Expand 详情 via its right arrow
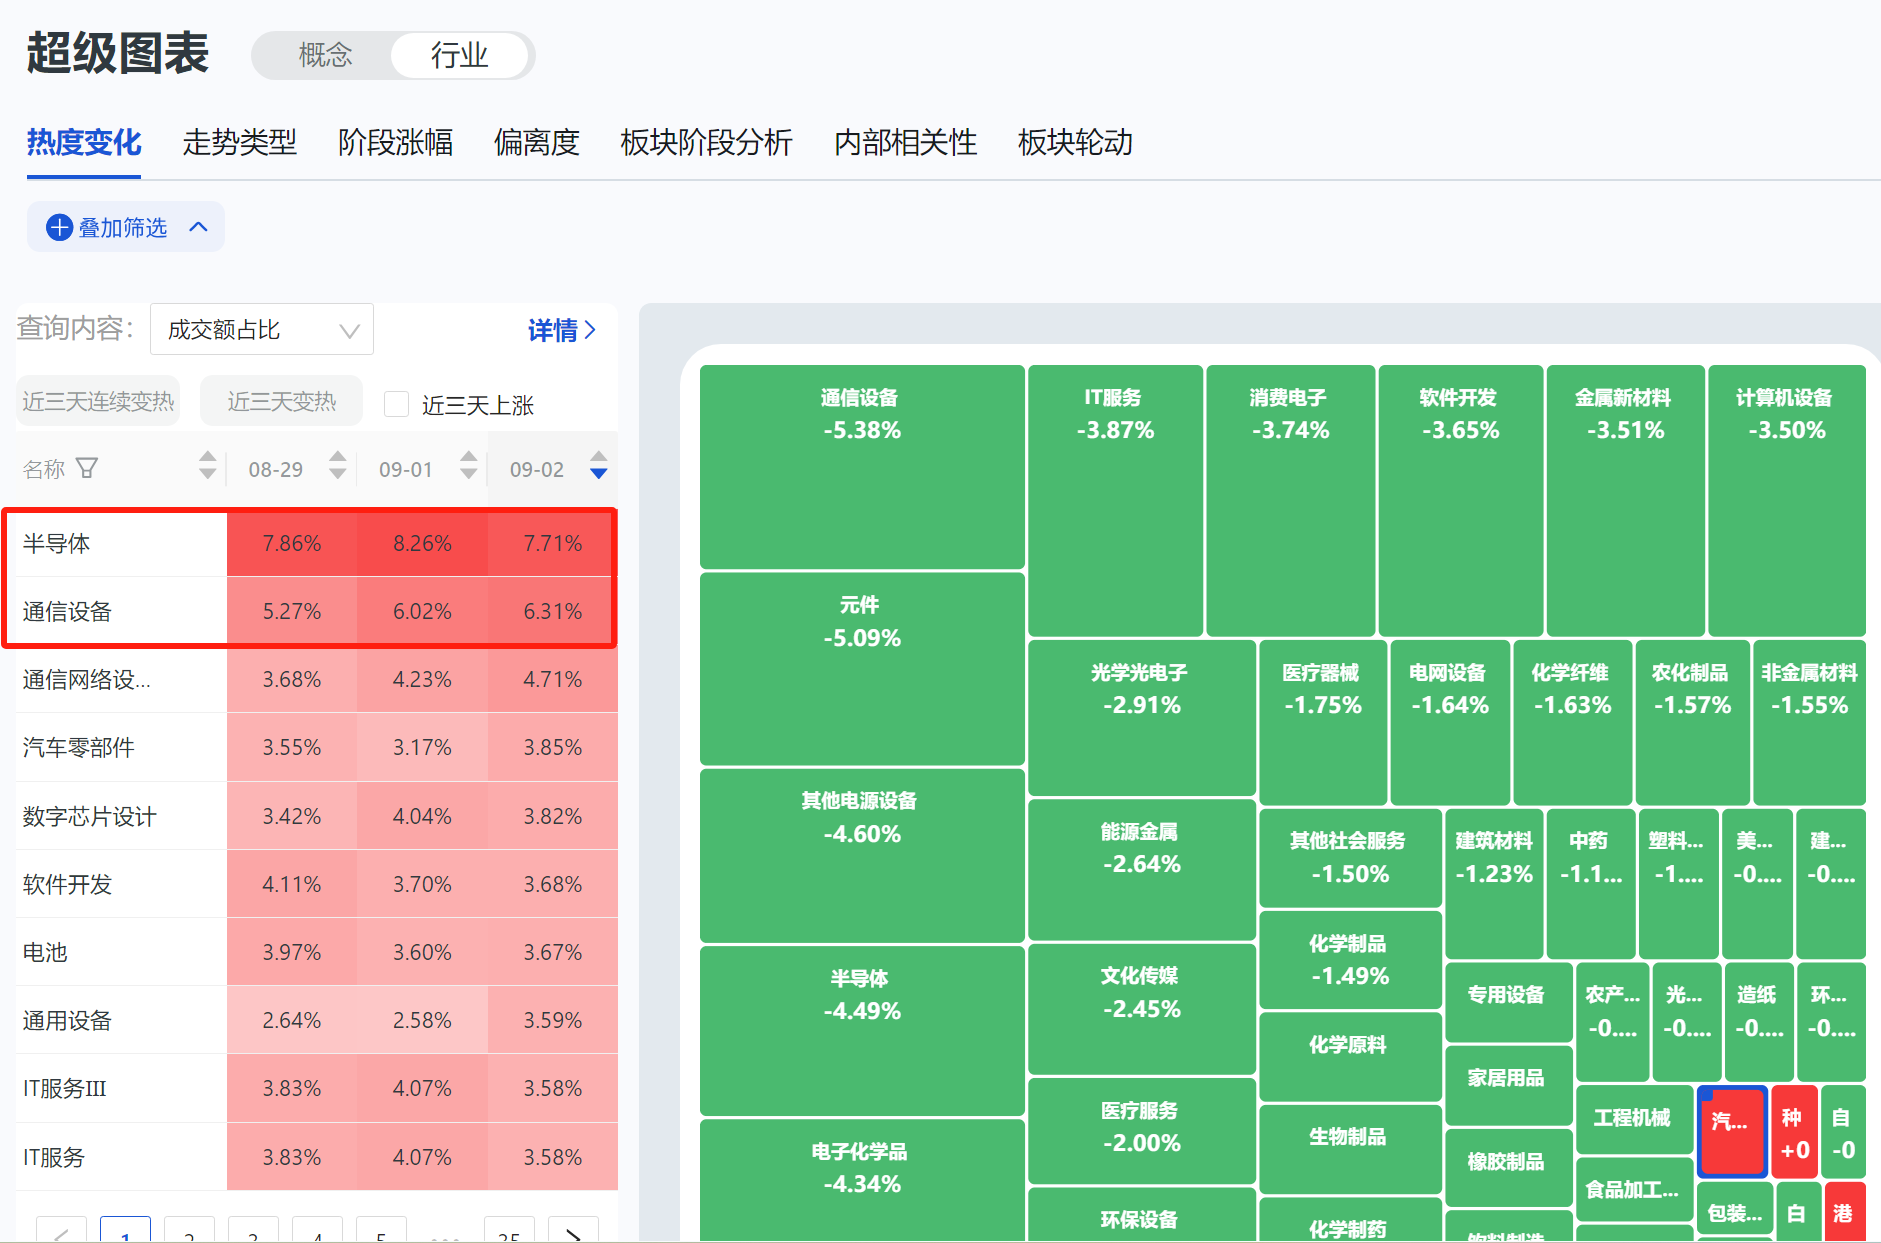 (590, 330)
